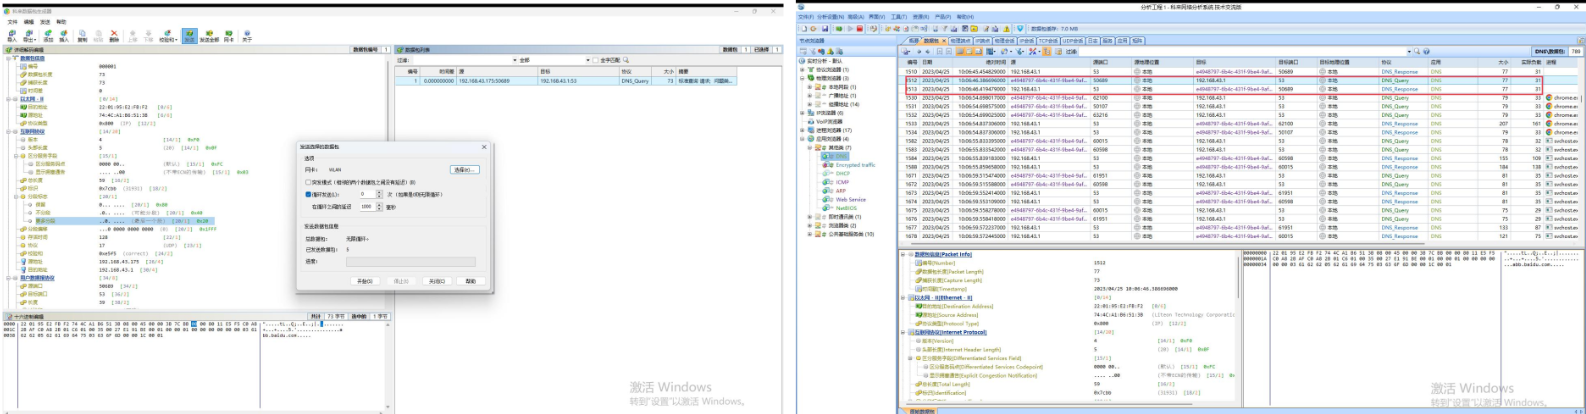Click the 添加 (Add) packet icon
This screenshot has height=414, width=1586.
click(x=47, y=35)
